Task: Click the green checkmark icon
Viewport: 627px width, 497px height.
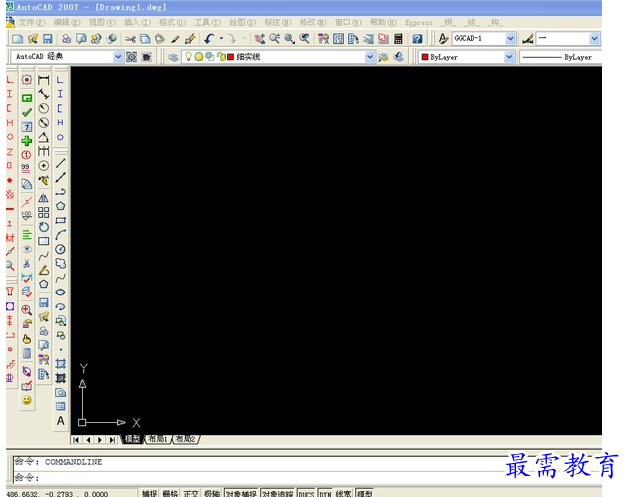Action: 27,112
